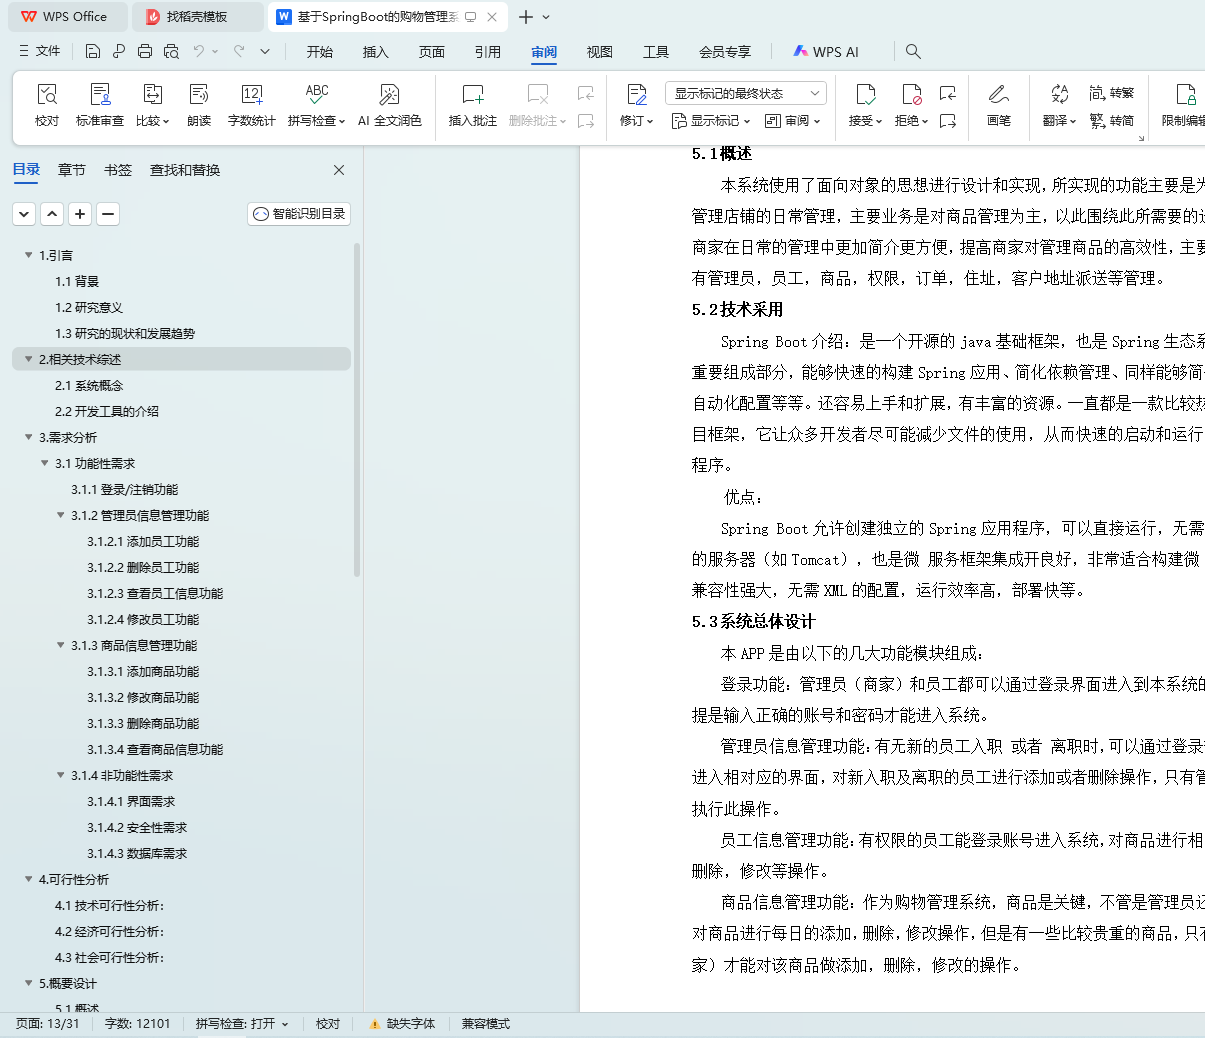Open the 找稻壳模板 tab
Image resolution: width=1205 pixels, height=1038 pixels.
pyautogui.click(x=197, y=17)
